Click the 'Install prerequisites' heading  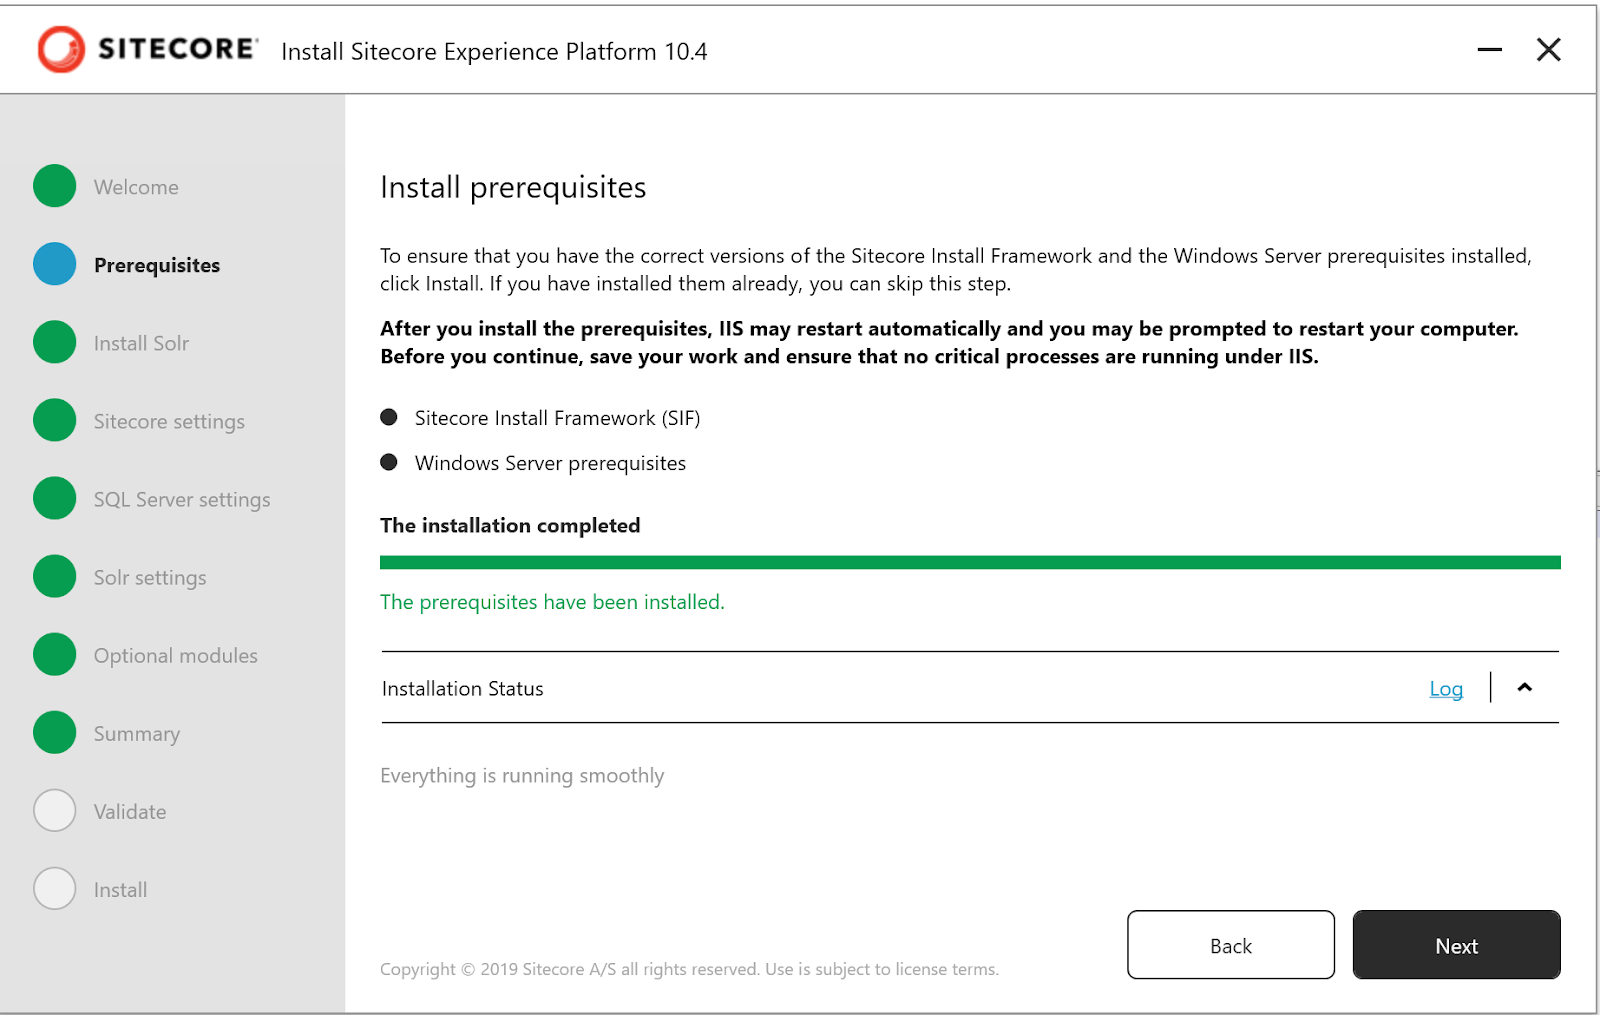(513, 188)
